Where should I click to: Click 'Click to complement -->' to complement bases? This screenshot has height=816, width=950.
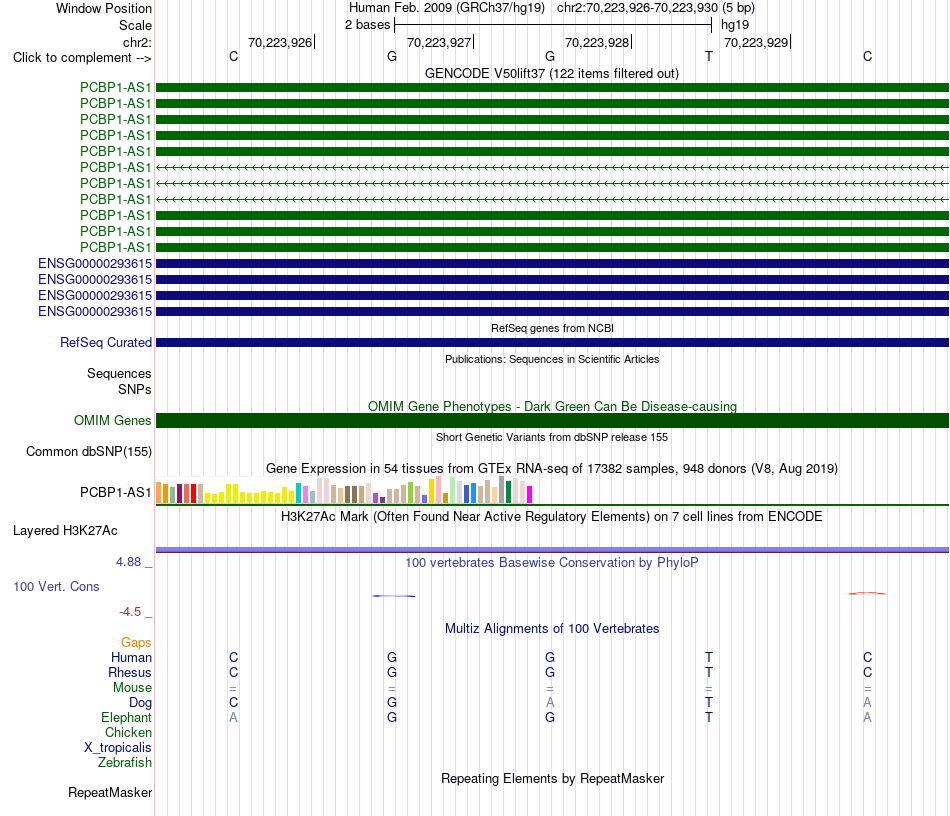pyautogui.click(x=82, y=58)
